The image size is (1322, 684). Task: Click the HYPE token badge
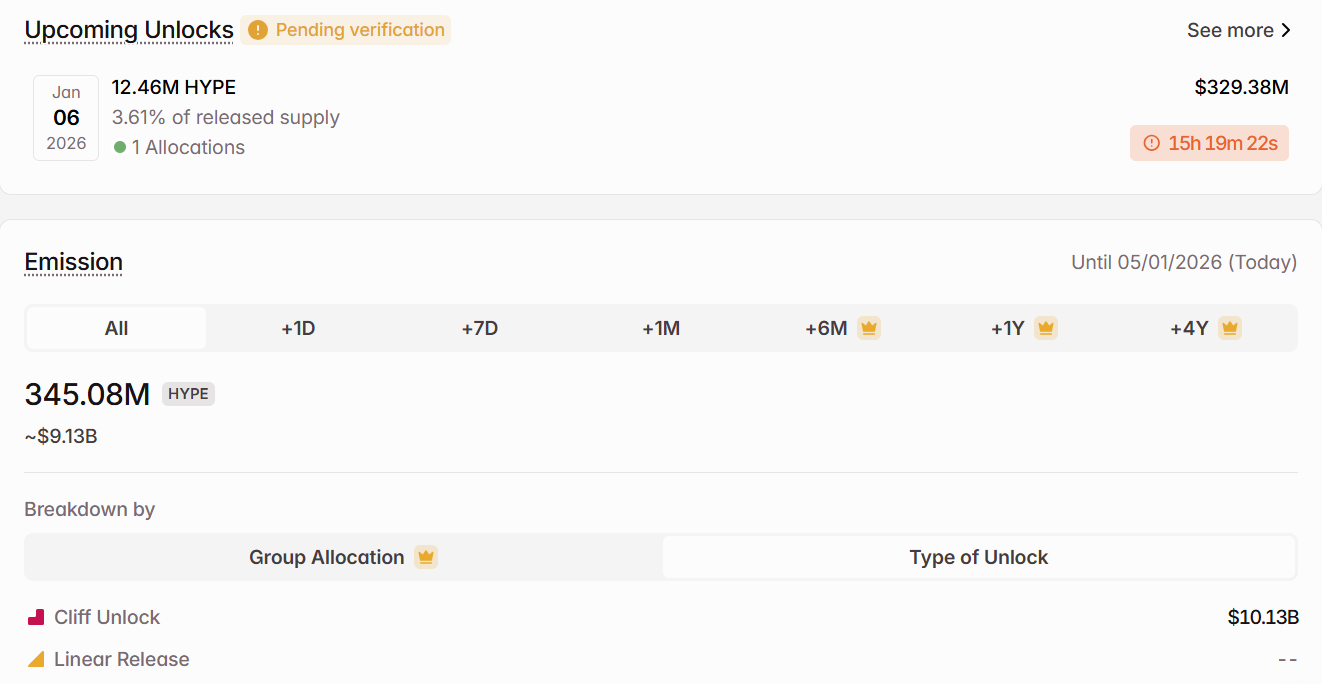tap(188, 394)
